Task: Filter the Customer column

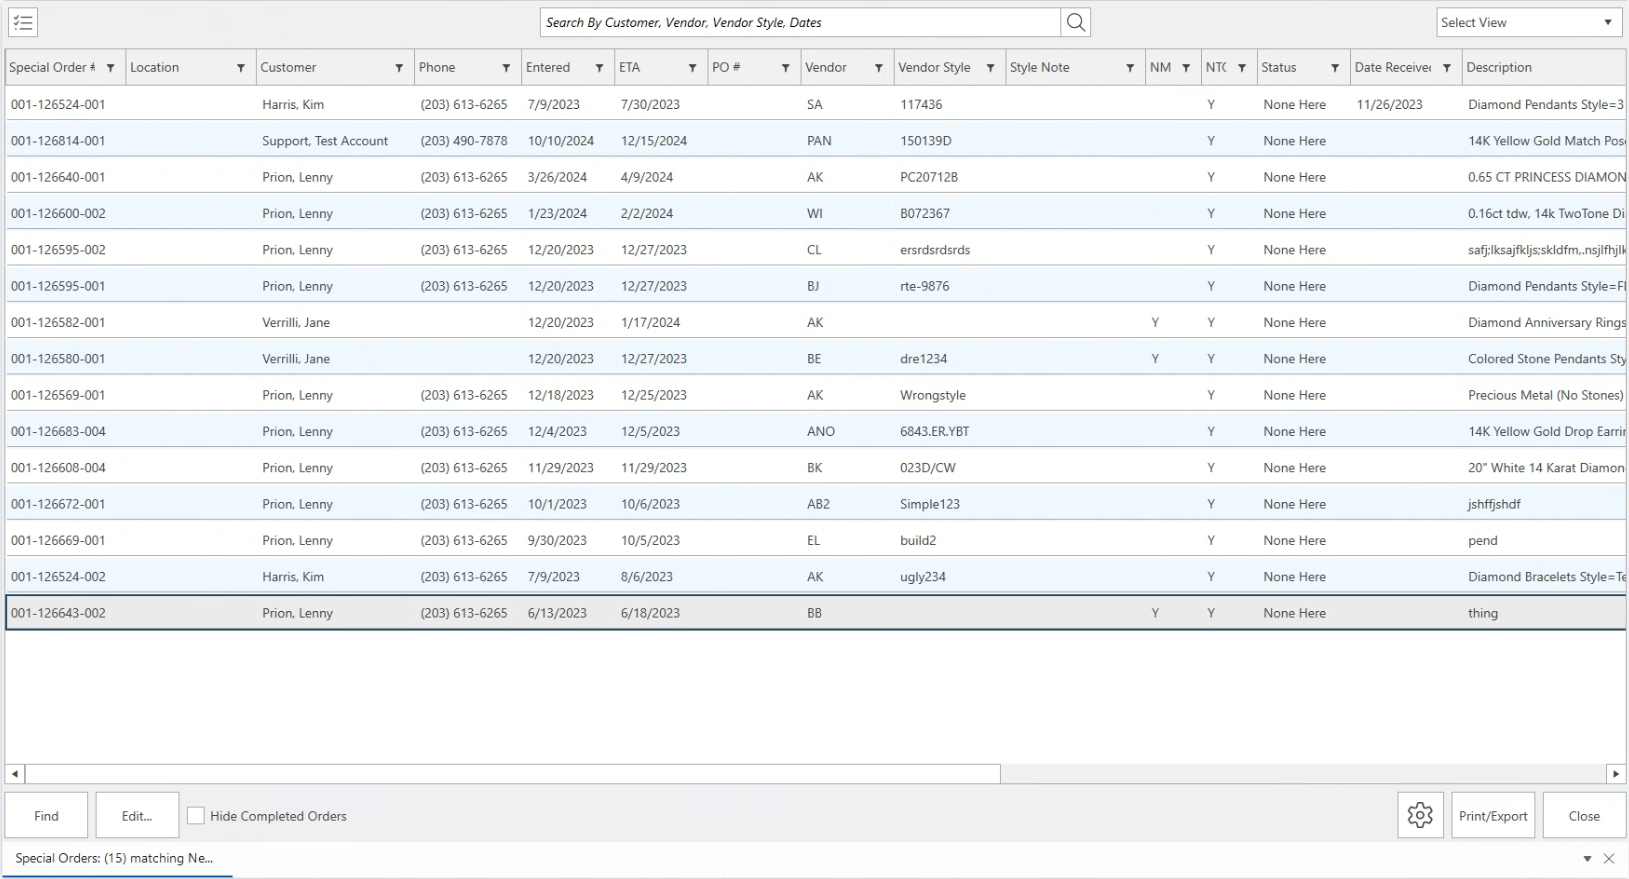Action: [399, 68]
